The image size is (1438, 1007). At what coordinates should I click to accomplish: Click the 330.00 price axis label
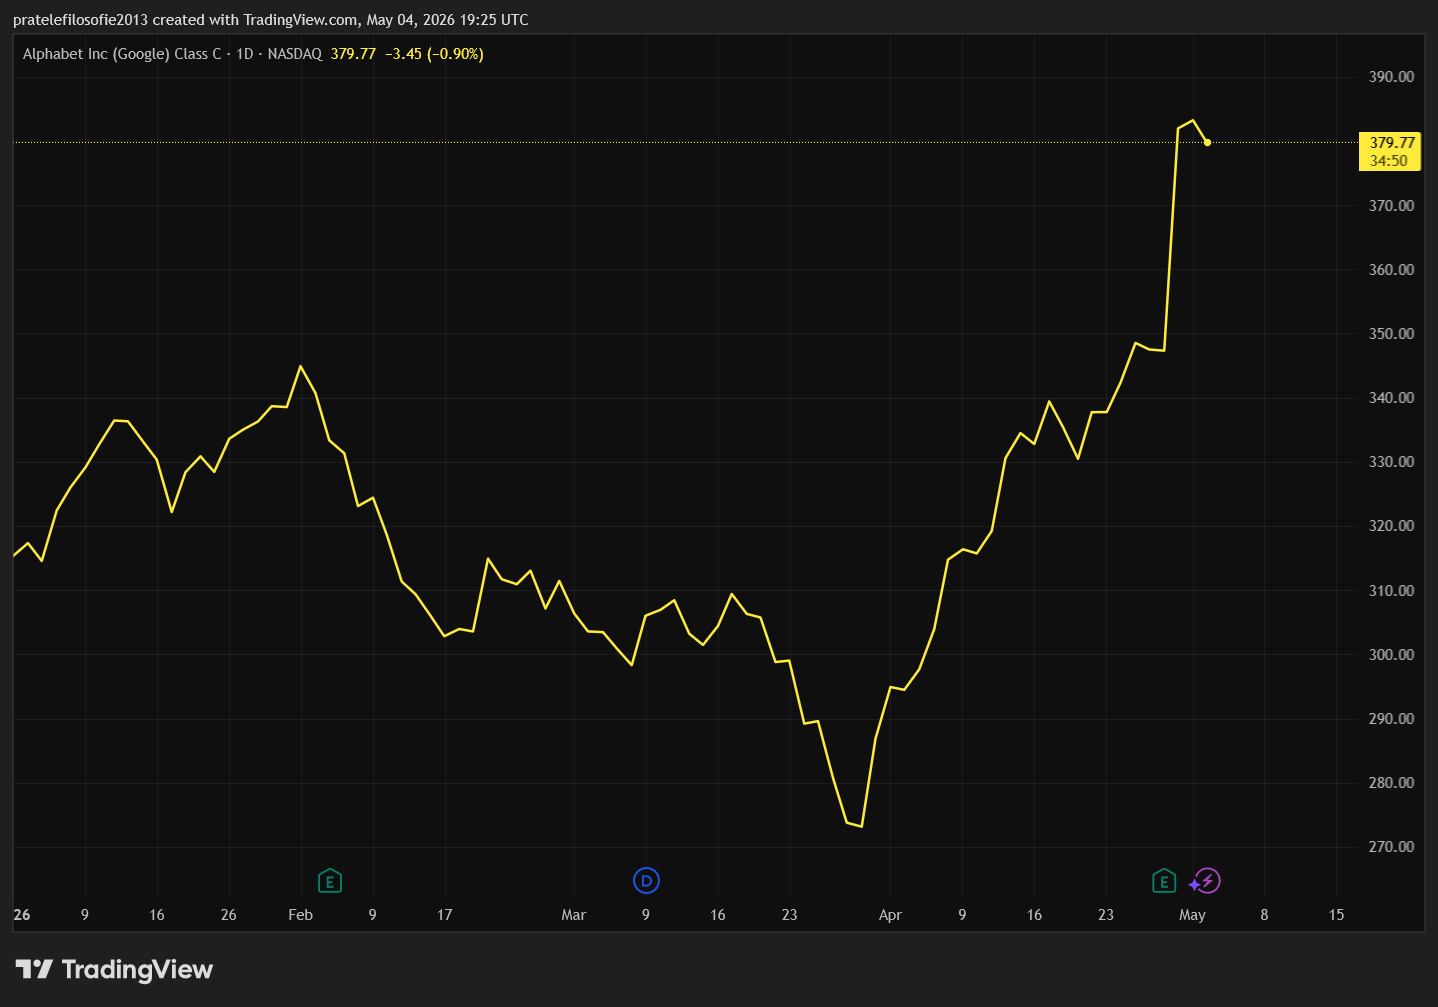(1392, 462)
